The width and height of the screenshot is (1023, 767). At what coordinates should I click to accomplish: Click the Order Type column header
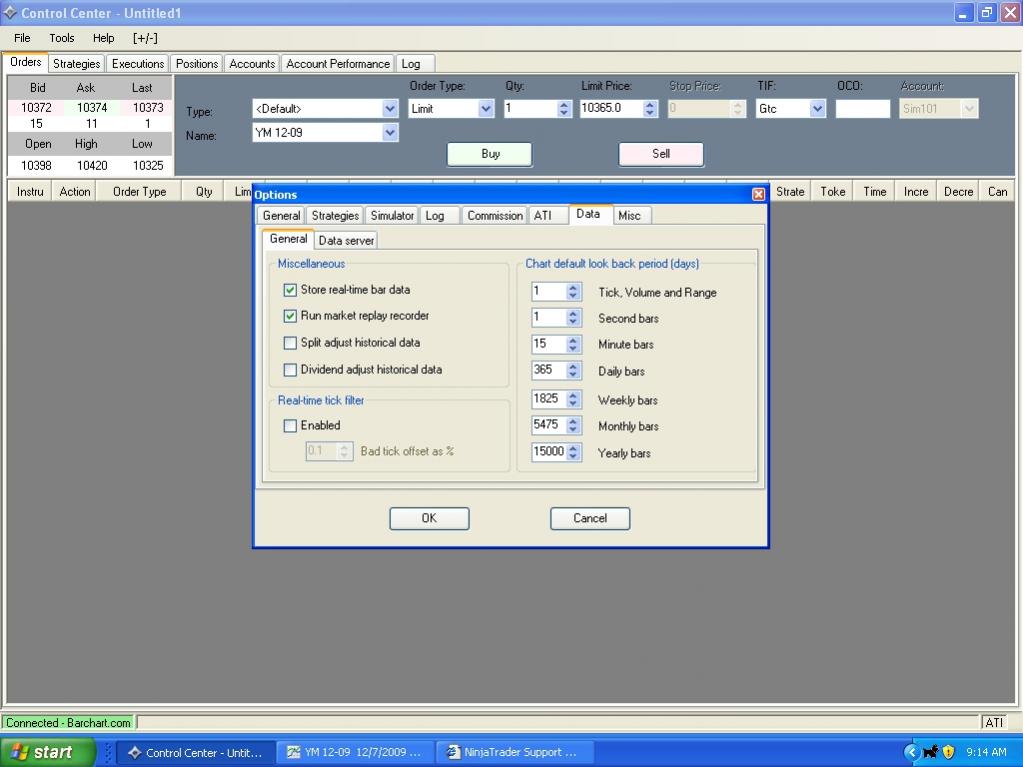click(139, 192)
